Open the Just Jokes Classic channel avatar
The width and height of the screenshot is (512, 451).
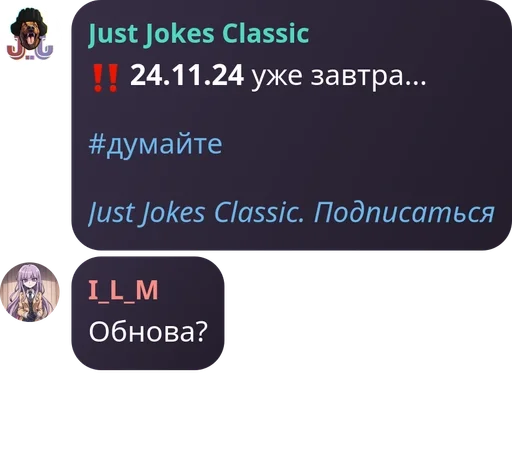tap(30, 34)
